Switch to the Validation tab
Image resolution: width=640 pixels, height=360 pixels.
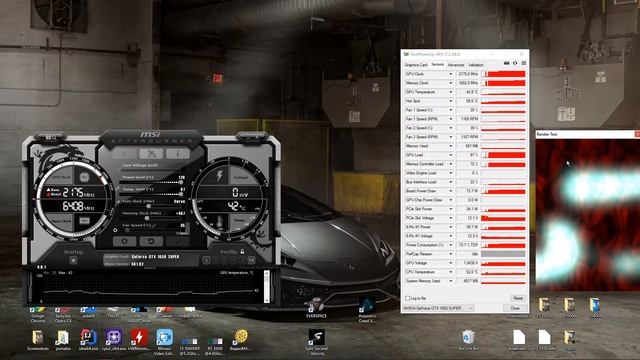pos(476,64)
